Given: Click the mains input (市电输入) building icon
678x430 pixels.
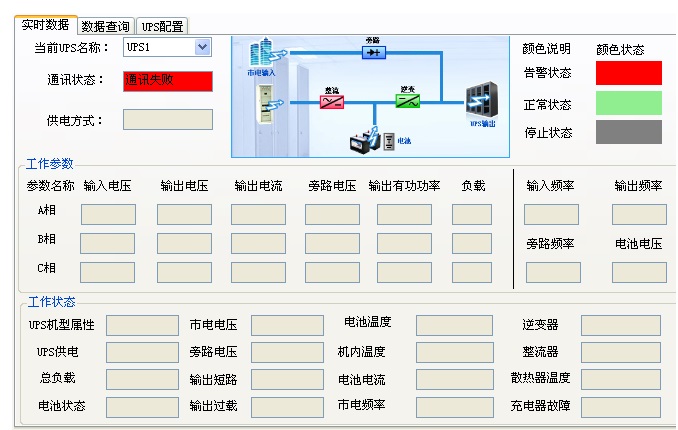Looking at the screenshot, I should tap(262, 54).
